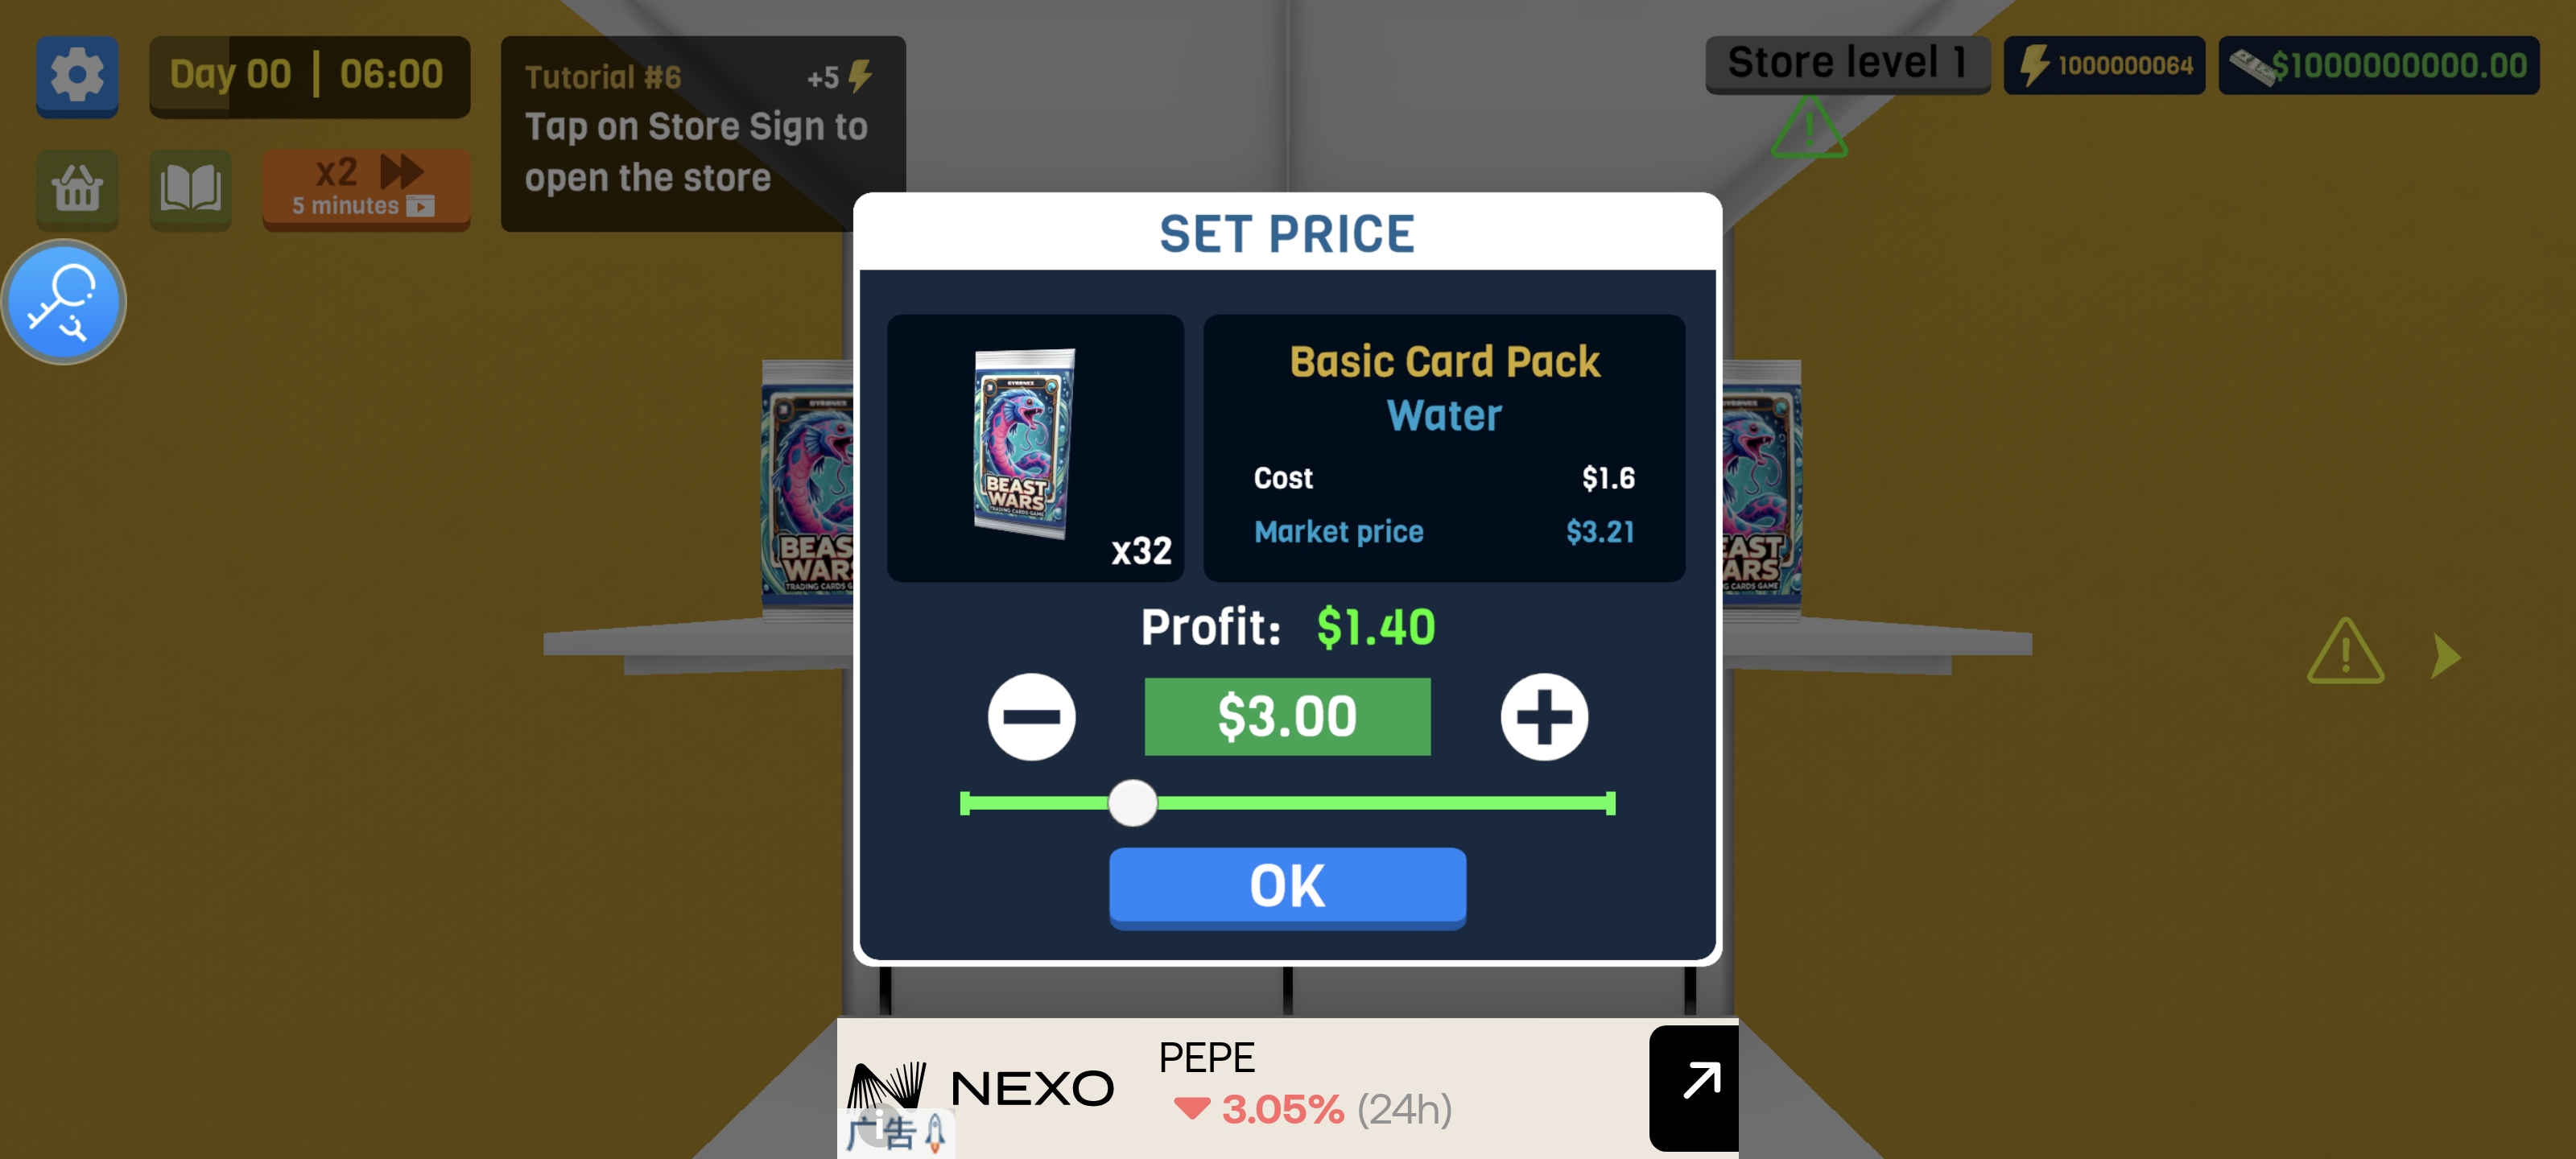Tap the cash balance display

[x=2378, y=65]
